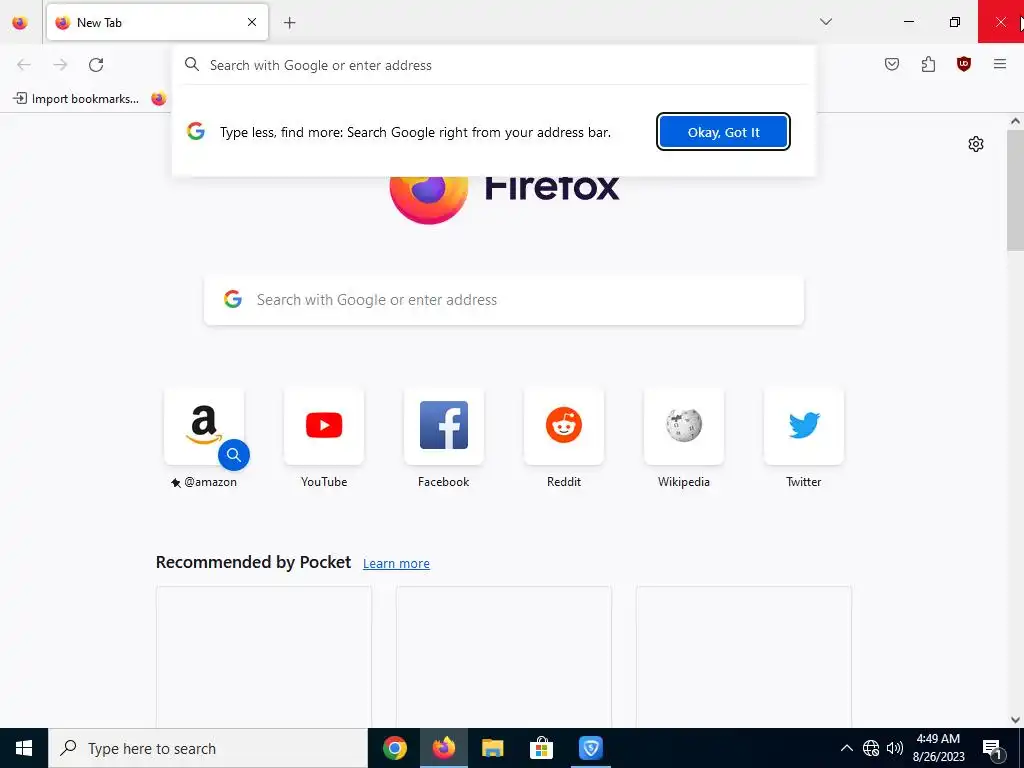
Task: Open the Firefox View pinned tab icon
Action: 20,22
